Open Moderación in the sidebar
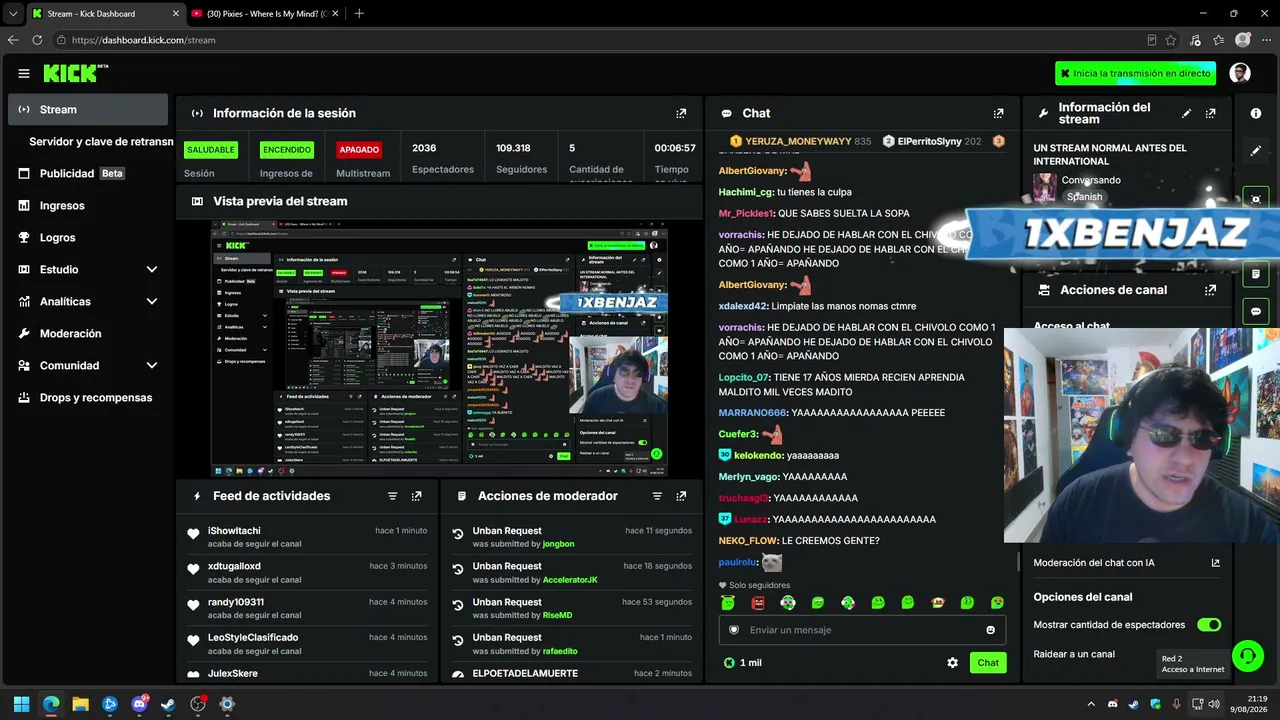 (88, 334)
